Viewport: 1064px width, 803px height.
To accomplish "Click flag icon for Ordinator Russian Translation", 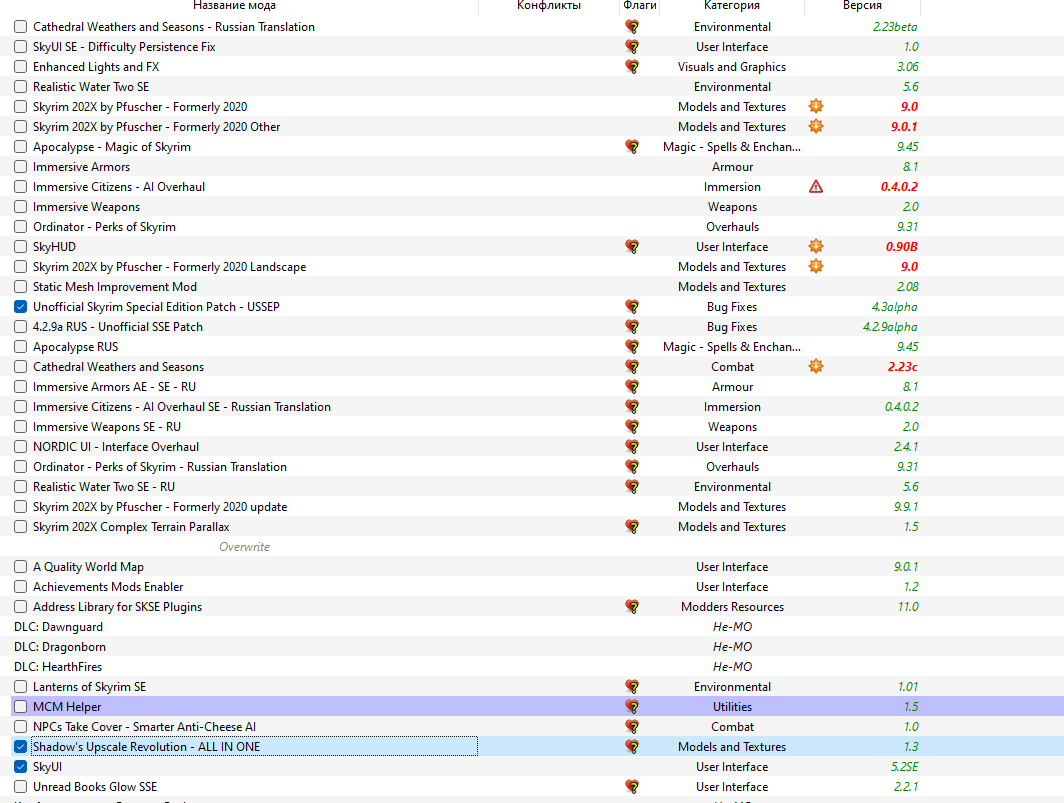I will pos(632,467).
